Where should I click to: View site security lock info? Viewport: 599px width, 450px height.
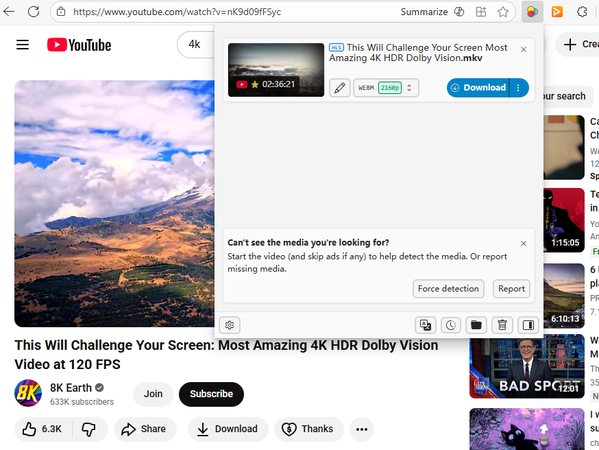(61, 12)
